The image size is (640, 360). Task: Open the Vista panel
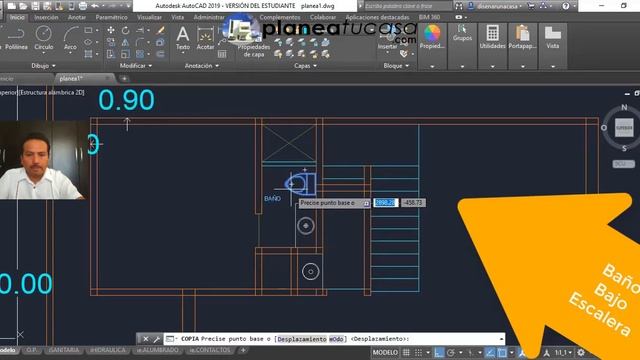click(x=553, y=37)
